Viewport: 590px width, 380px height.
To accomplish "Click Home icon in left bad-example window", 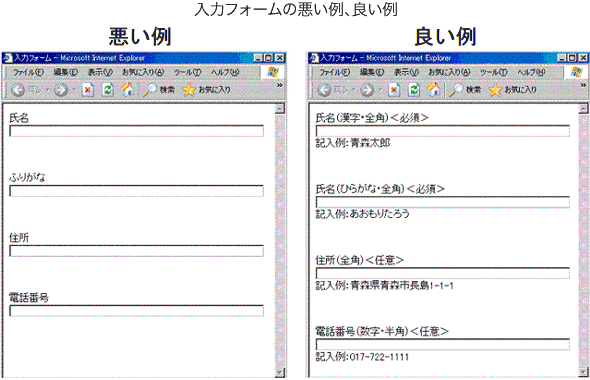I will click(x=128, y=90).
